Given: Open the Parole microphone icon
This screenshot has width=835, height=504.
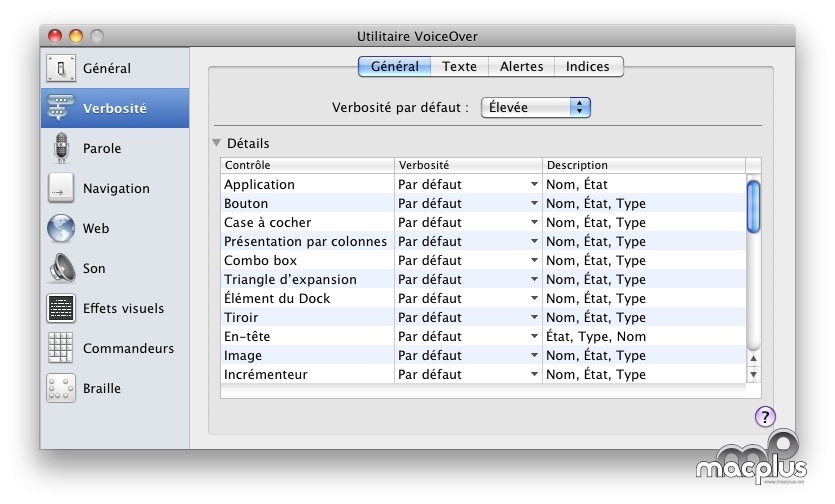Looking at the screenshot, I should pyautogui.click(x=62, y=148).
